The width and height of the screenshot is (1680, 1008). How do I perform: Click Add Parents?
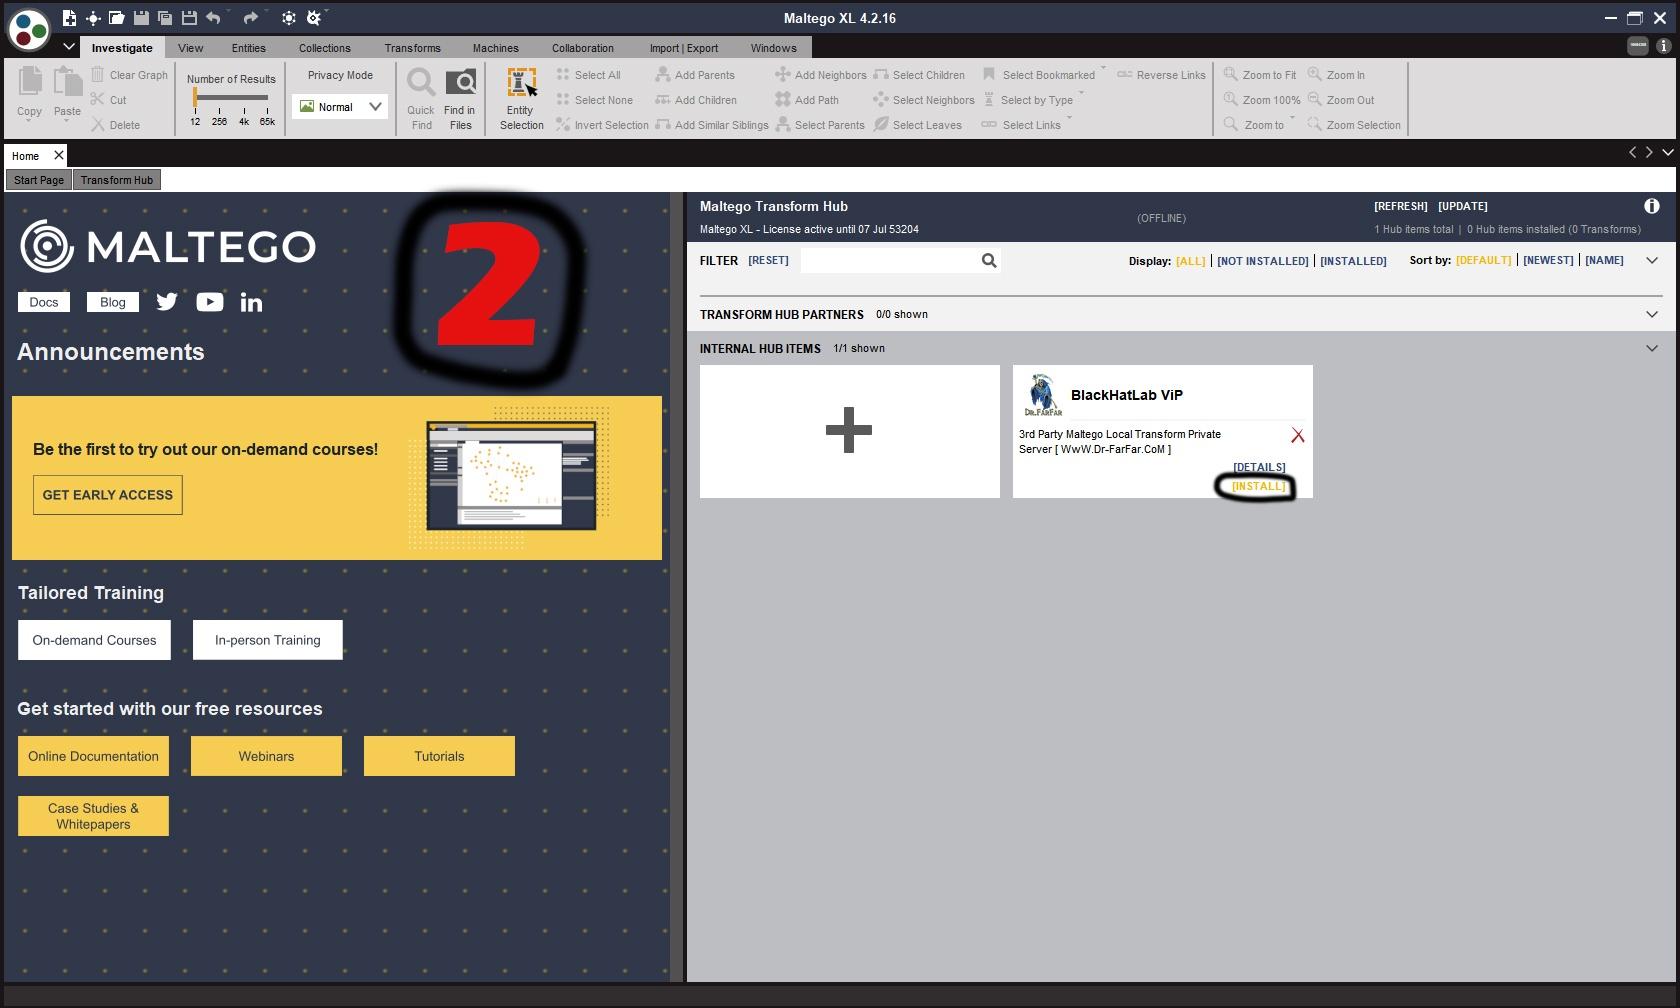click(695, 75)
